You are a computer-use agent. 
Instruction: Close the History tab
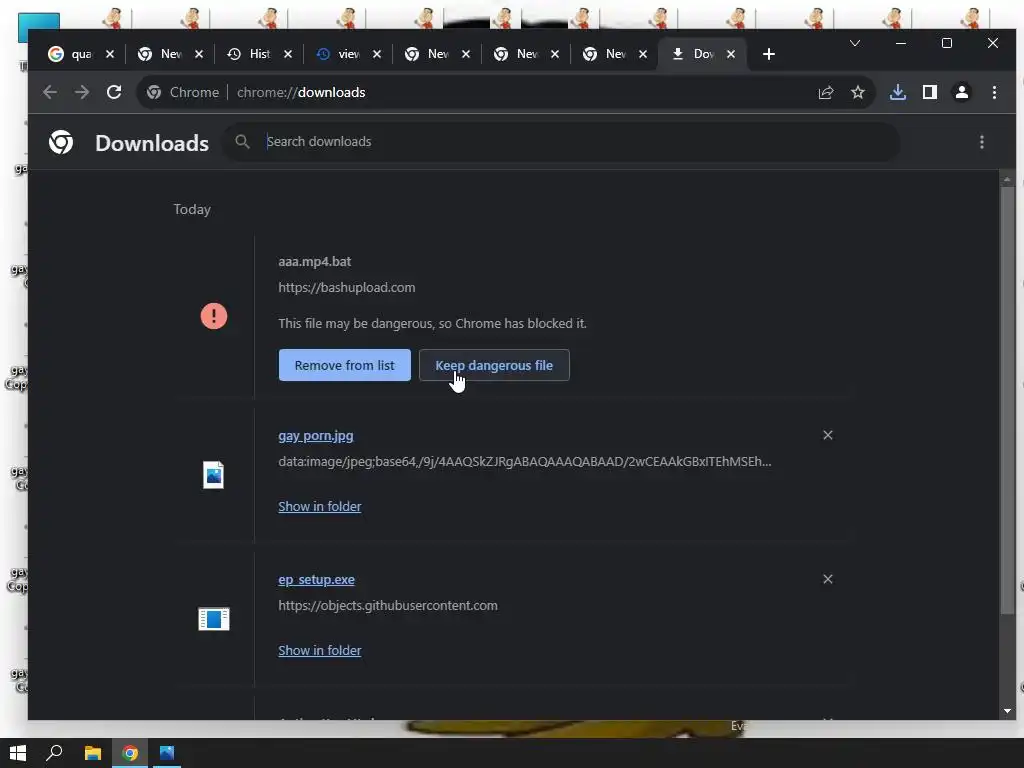pos(287,54)
